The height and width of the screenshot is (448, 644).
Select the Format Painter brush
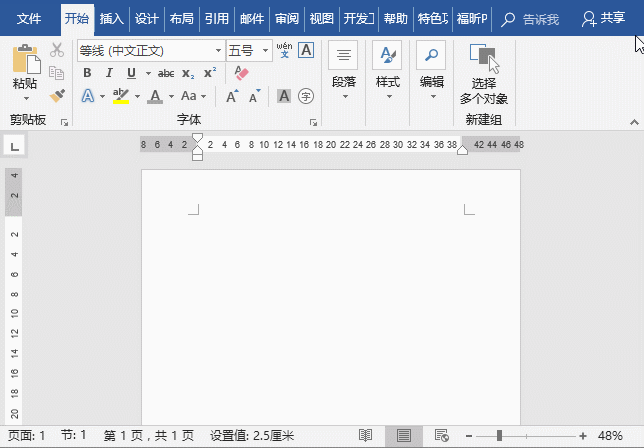click(x=57, y=96)
